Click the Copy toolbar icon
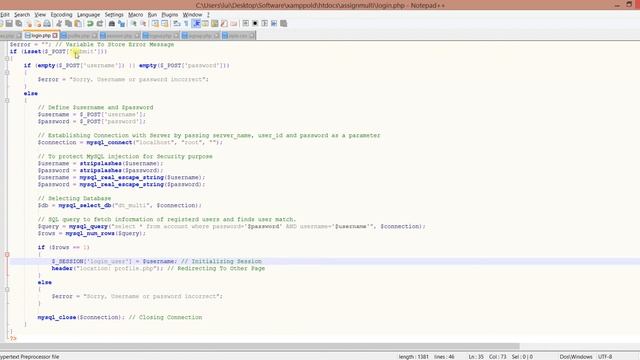 69,24
